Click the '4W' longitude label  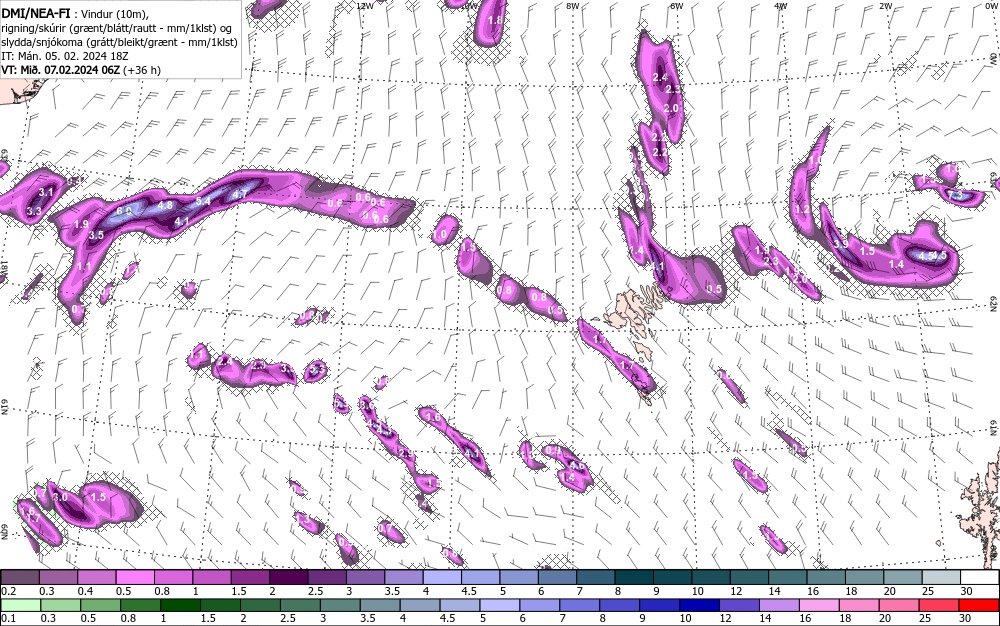(781, 6)
